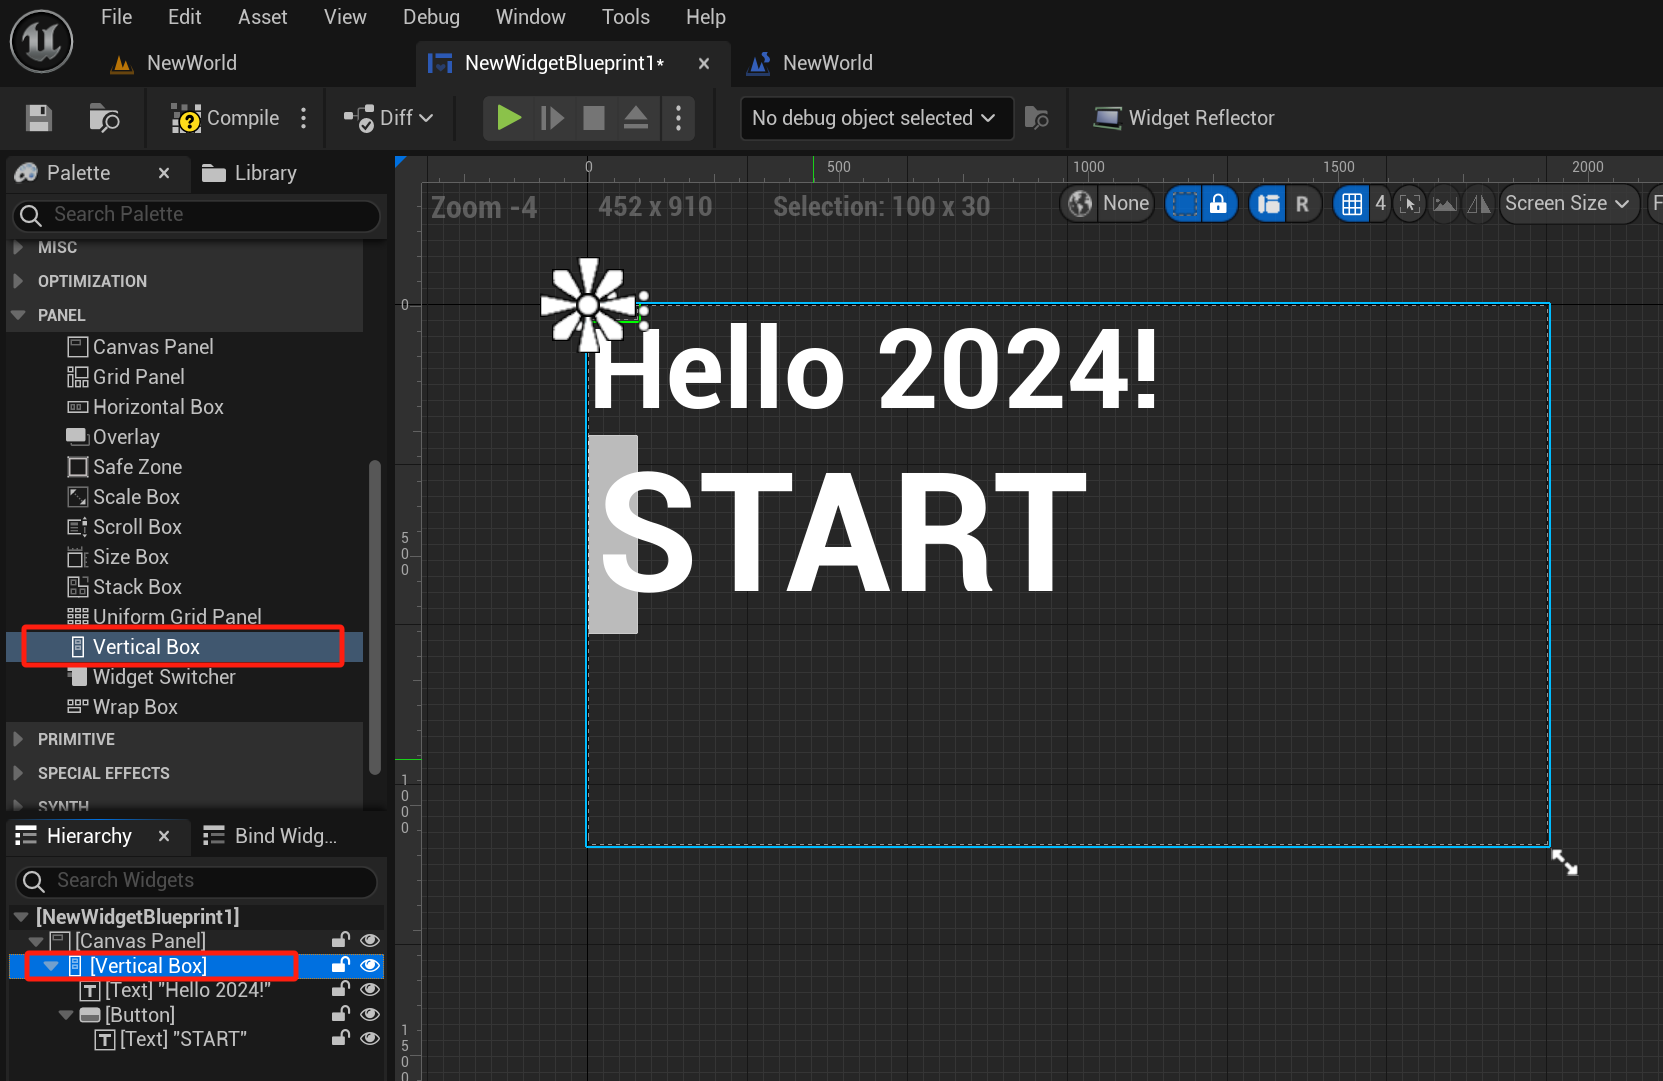Open compile options three-dot menu
Screen dimensions: 1663x1081
(x=304, y=118)
